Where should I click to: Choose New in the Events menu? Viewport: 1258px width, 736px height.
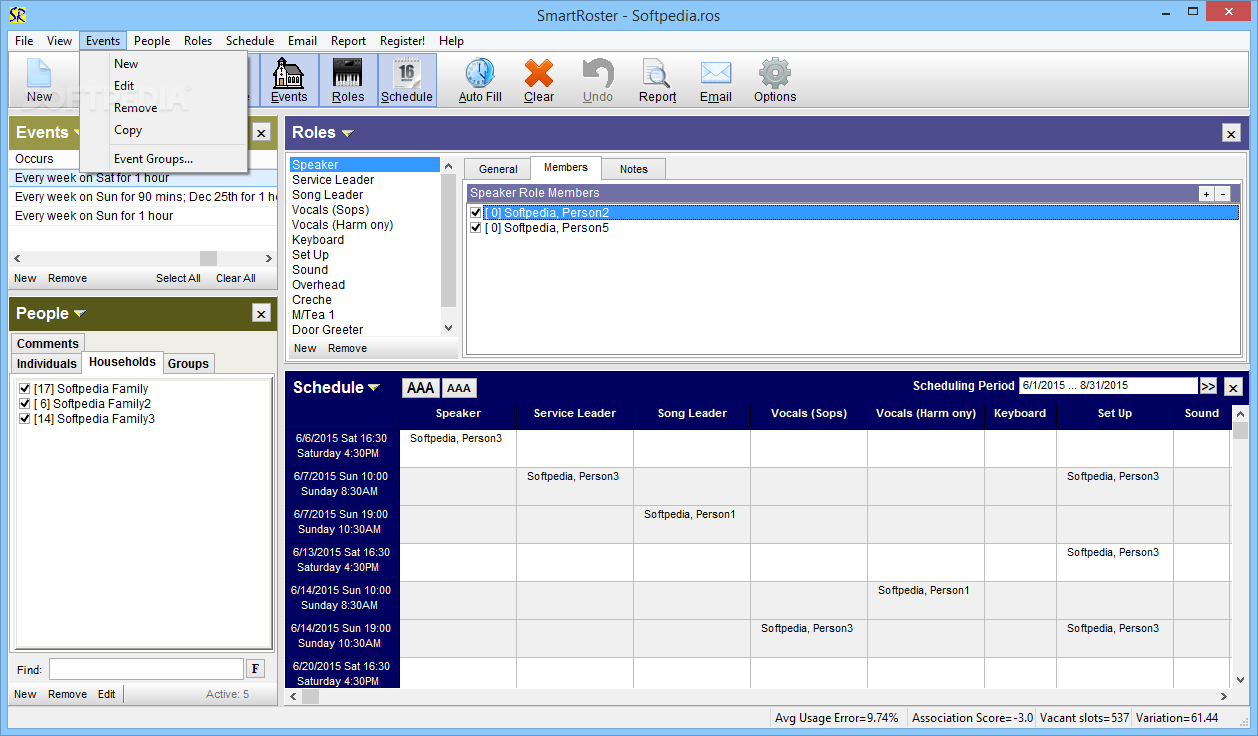pos(126,64)
